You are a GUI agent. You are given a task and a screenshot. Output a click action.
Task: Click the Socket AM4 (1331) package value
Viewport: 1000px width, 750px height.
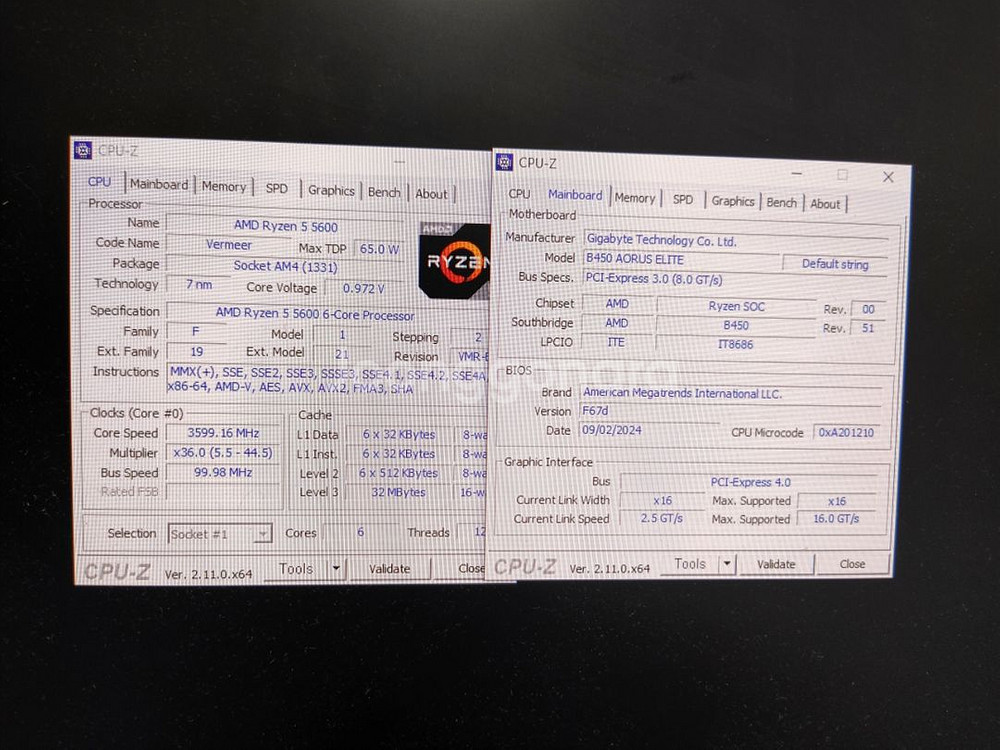tap(285, 267)
